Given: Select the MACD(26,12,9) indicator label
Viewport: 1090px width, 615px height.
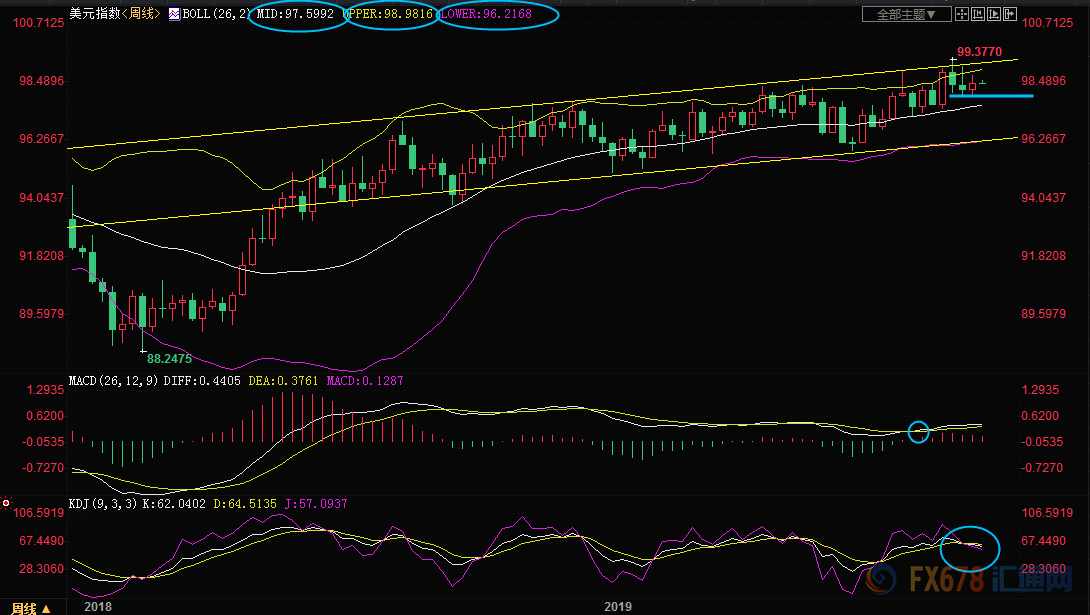Looking at the screenshot, I should 113,381.
